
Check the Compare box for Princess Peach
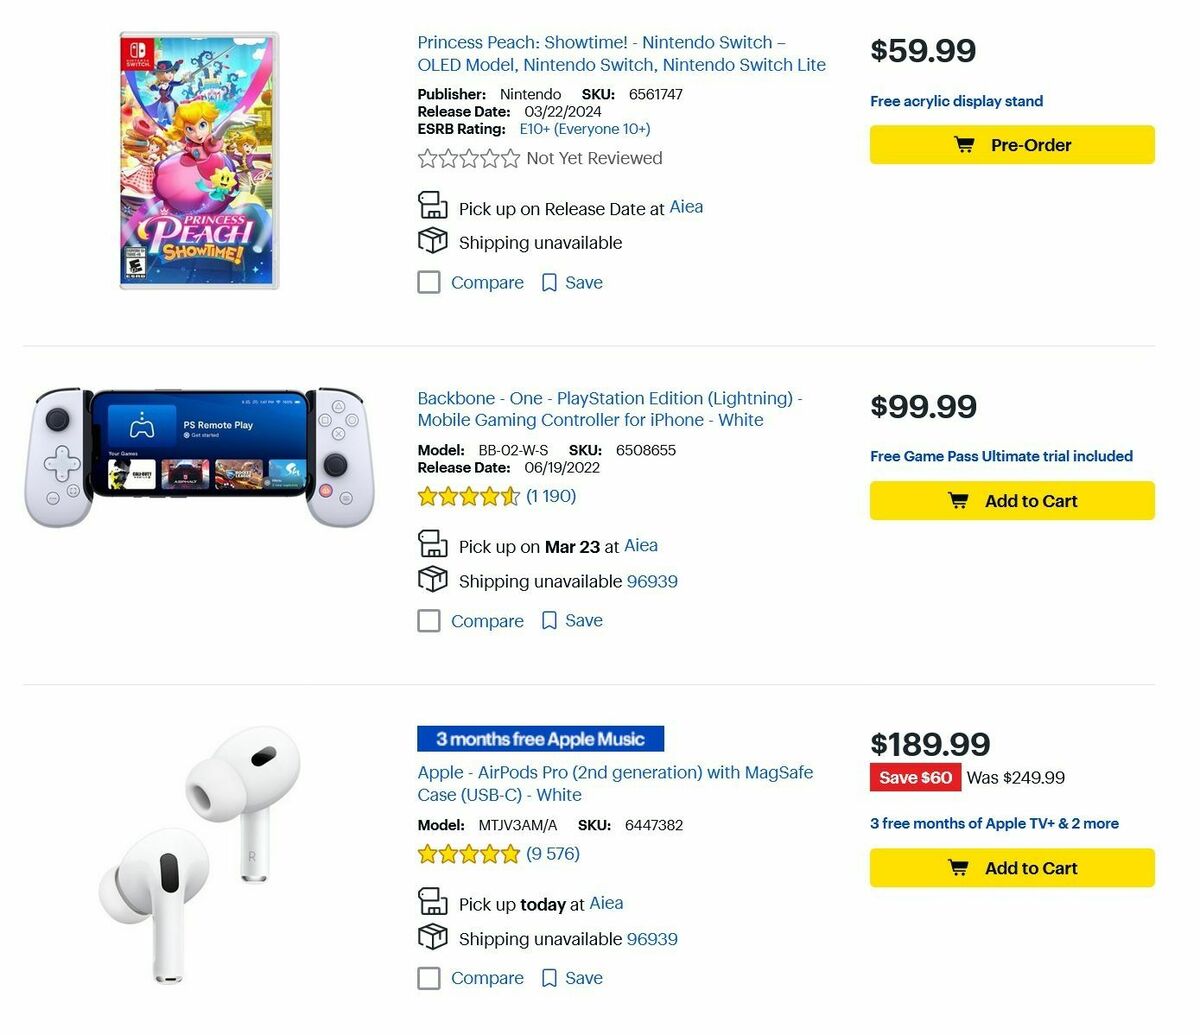point(428,282)
